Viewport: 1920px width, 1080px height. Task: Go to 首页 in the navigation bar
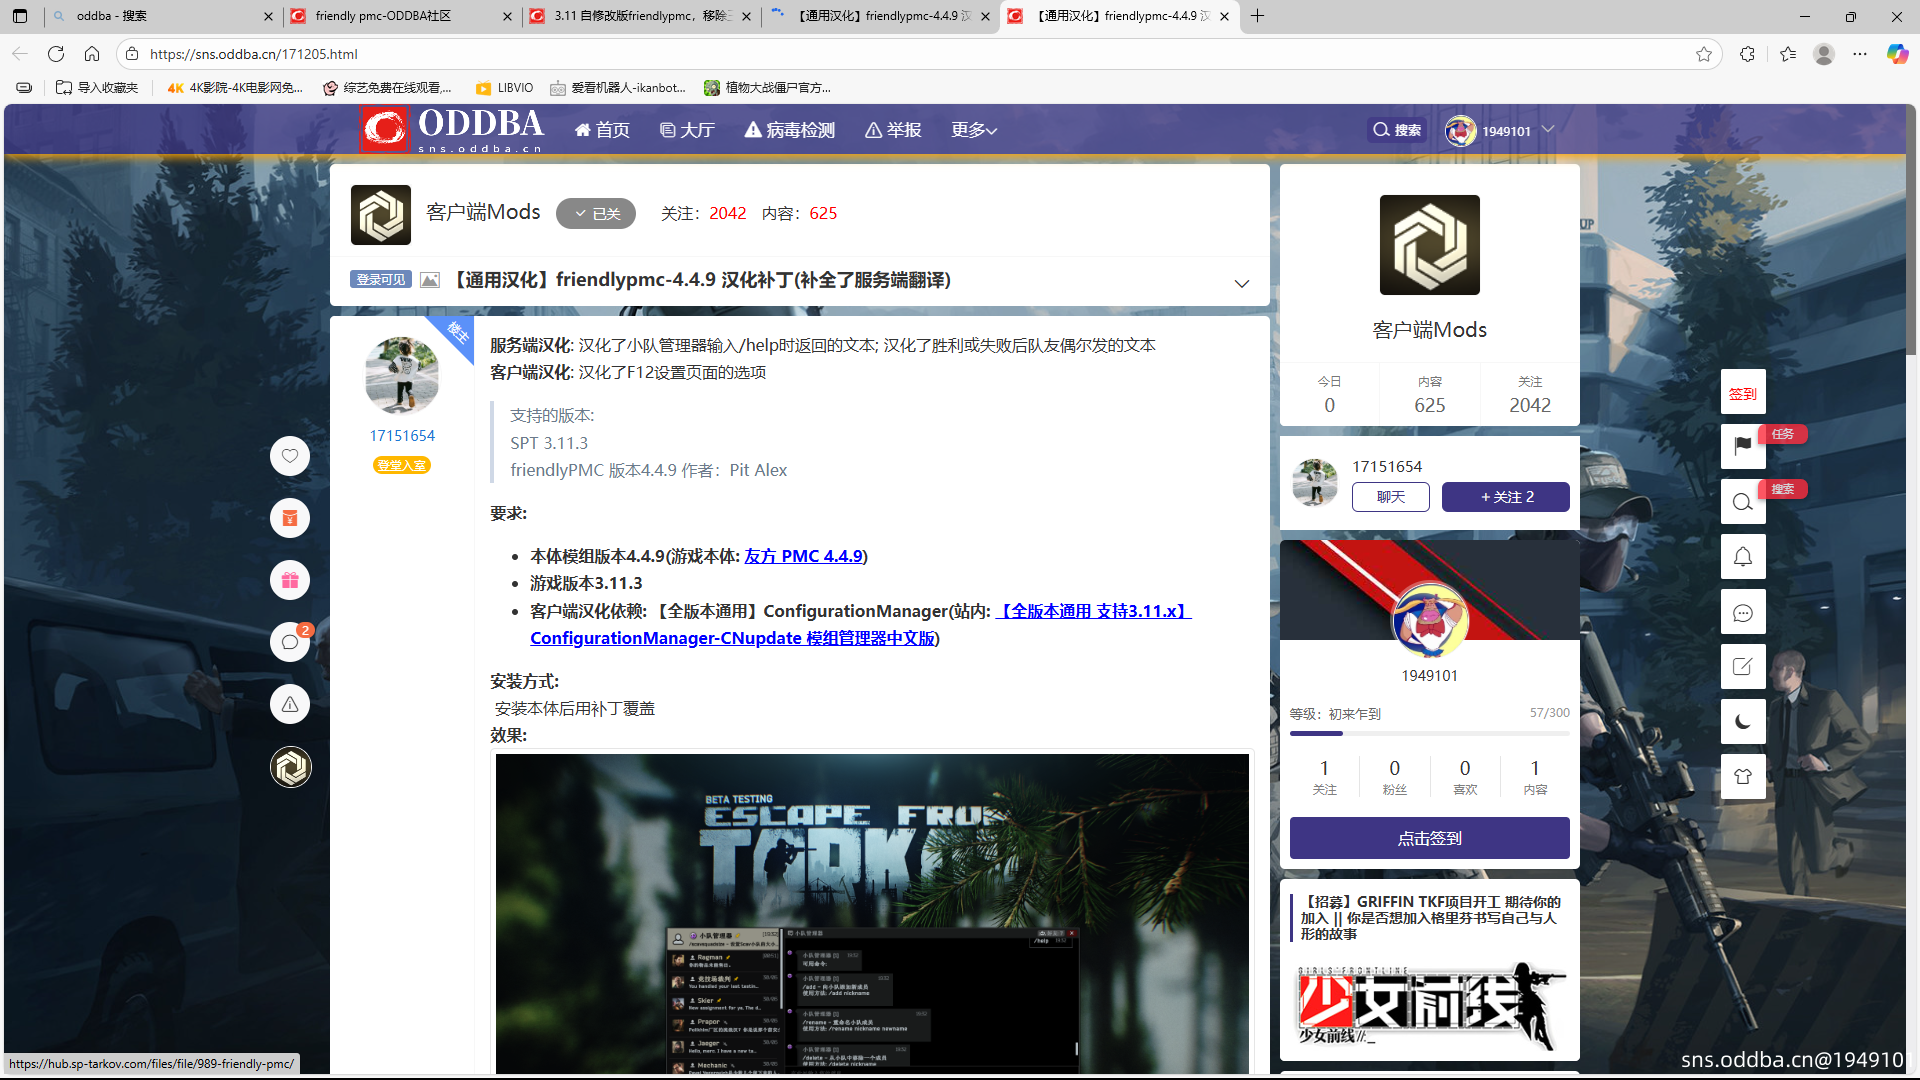[x=602, y=130]
